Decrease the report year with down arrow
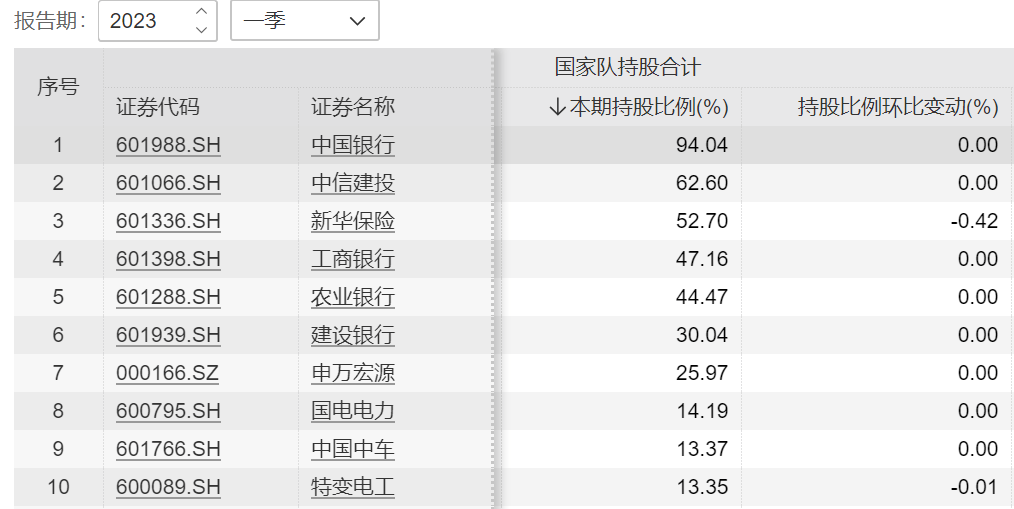The width and height of the screenshot is (1014, 509). 202,30
